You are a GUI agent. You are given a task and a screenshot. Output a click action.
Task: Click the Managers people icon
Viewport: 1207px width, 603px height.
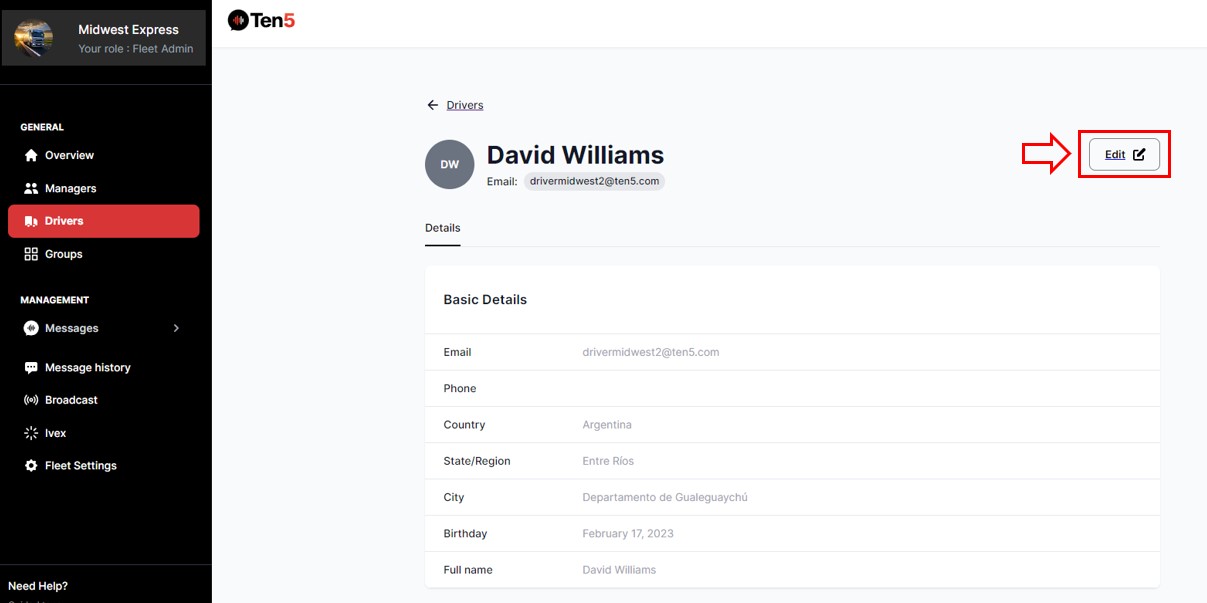tap(31, 188)
